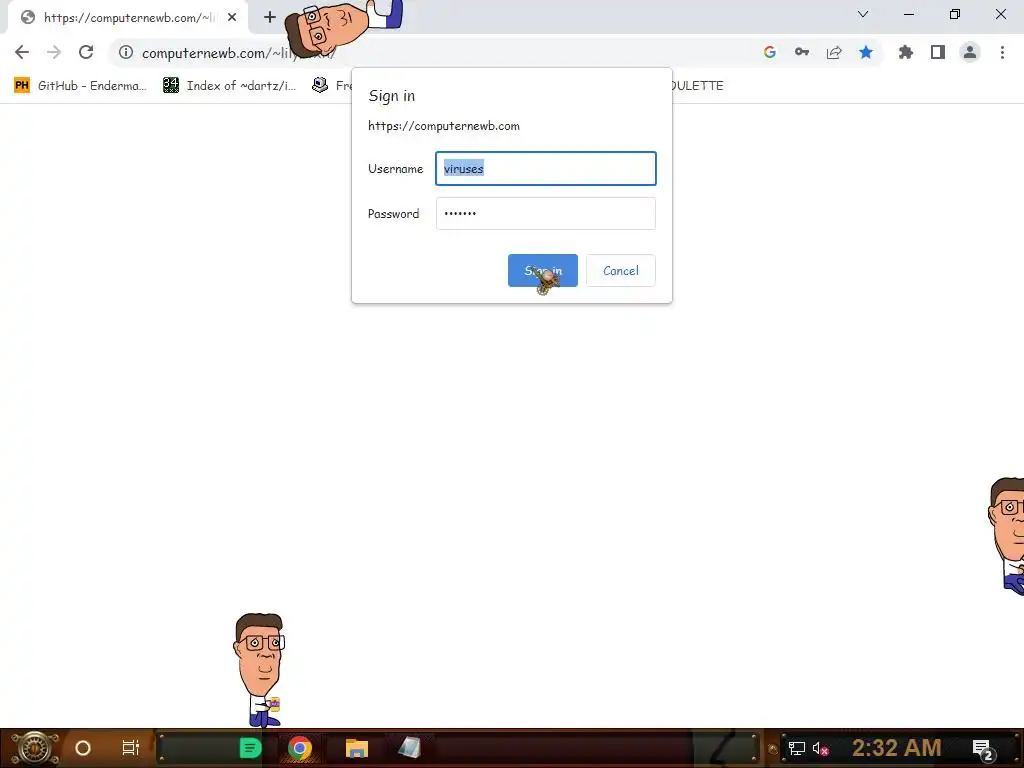Open the GitHub - Enderma... bookmark
Screen dimensions: 1024x768
(x=80, y=86)
